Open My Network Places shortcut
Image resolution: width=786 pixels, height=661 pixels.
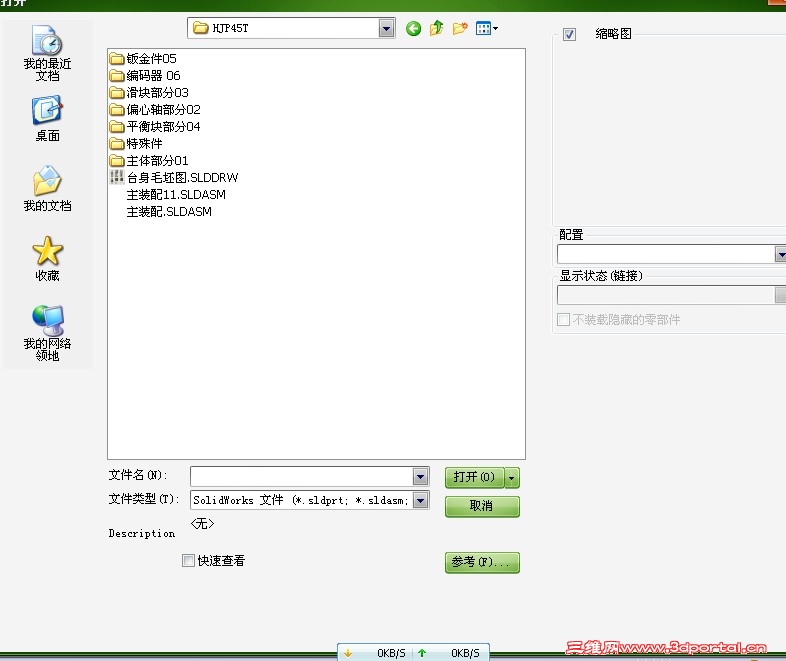47,333
